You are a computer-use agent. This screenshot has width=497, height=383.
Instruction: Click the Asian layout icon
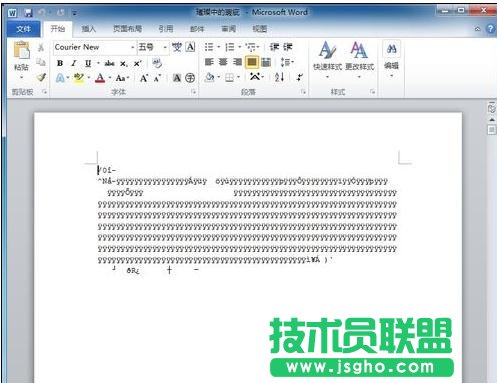point(255,77)
